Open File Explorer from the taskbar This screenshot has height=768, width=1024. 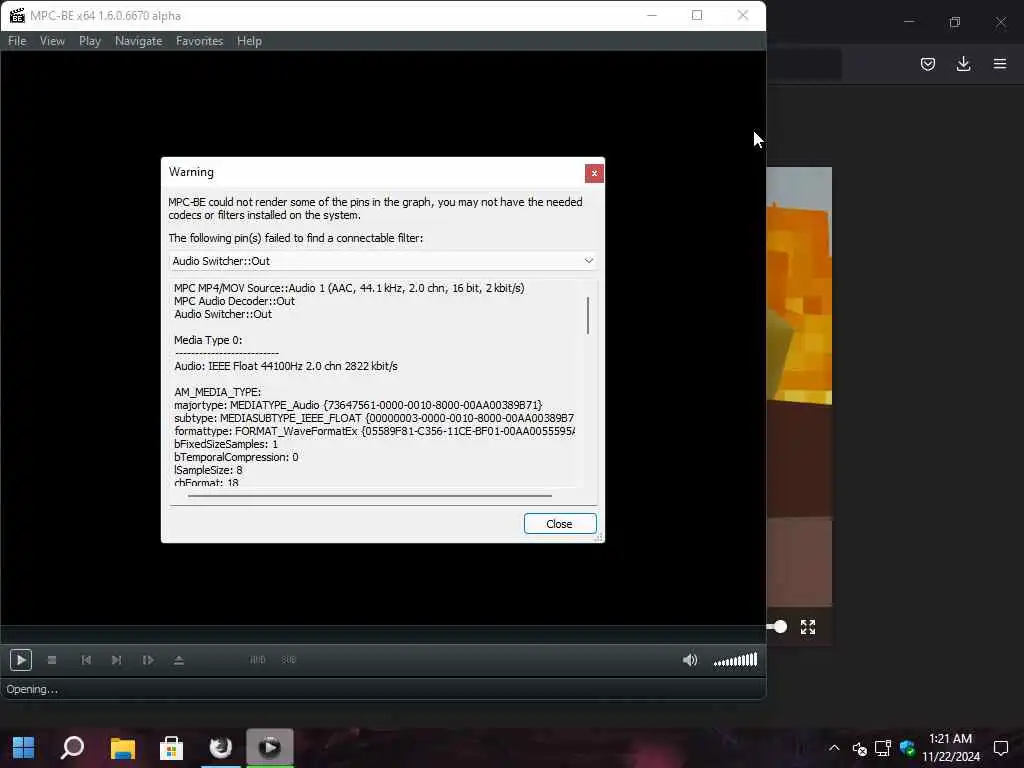coord(122,748)
